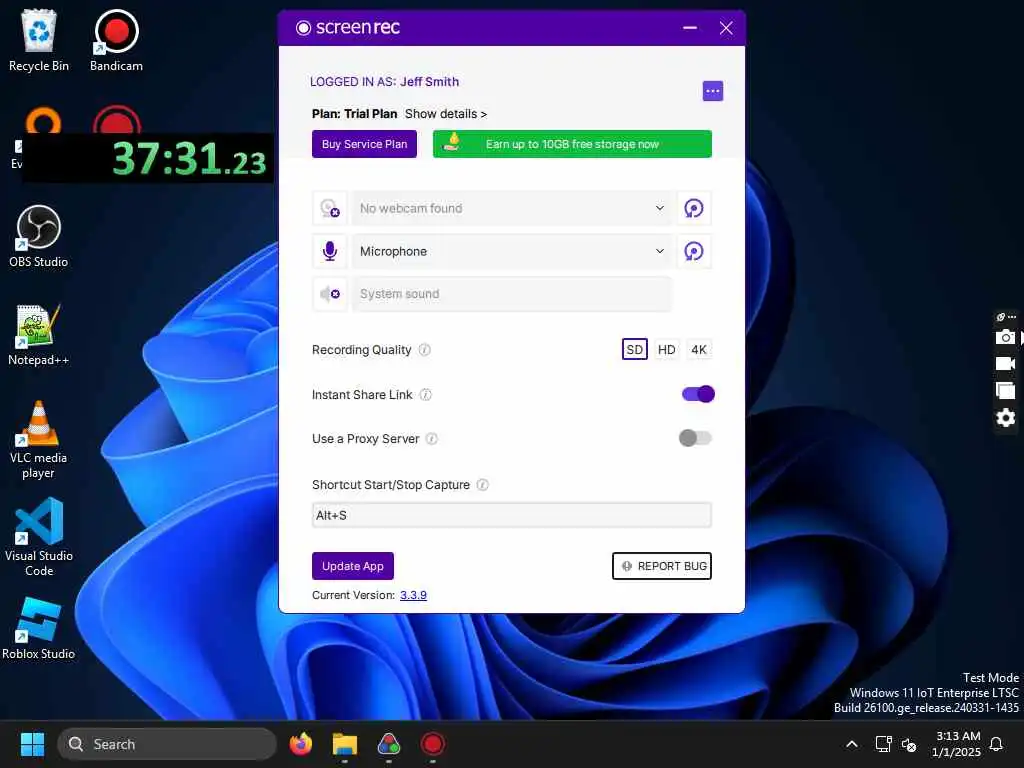Open the notification bell in taskbar

[x=996, y=744]
